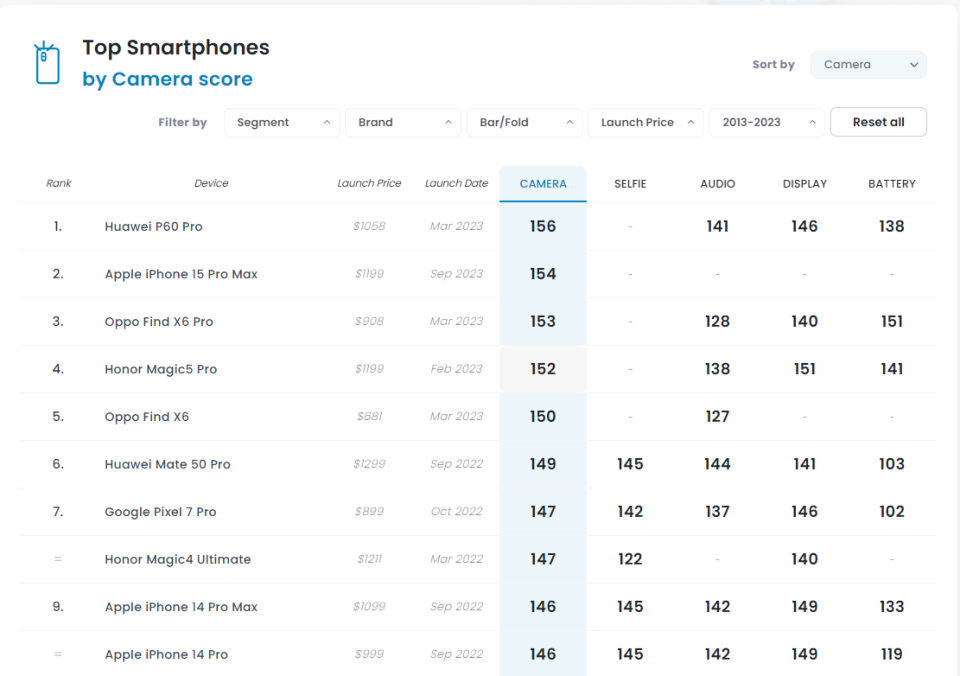Open the Launch Price filter

click(645, 122)
